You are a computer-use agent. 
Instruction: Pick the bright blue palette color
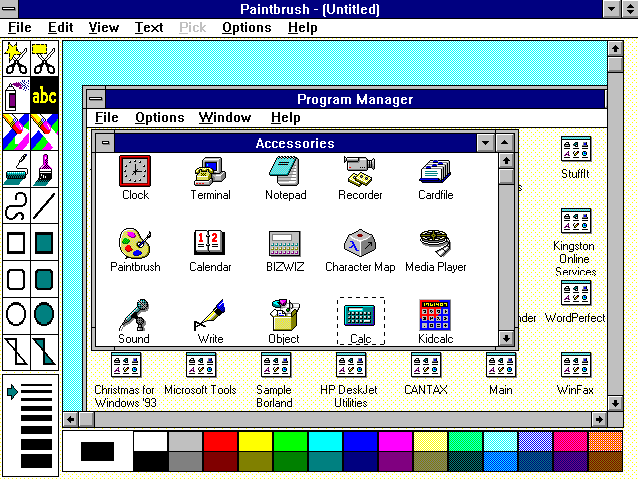361,441
